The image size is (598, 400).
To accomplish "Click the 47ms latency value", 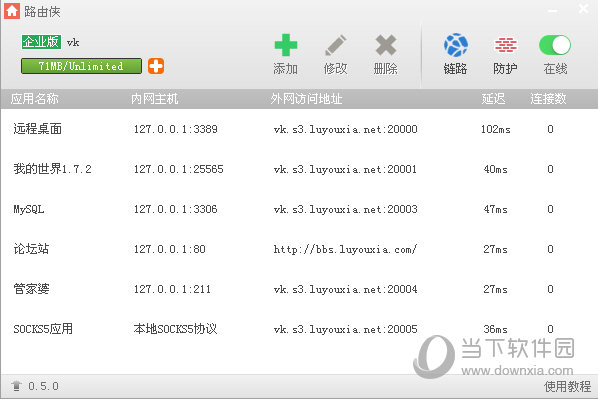I will coord(495,209).
